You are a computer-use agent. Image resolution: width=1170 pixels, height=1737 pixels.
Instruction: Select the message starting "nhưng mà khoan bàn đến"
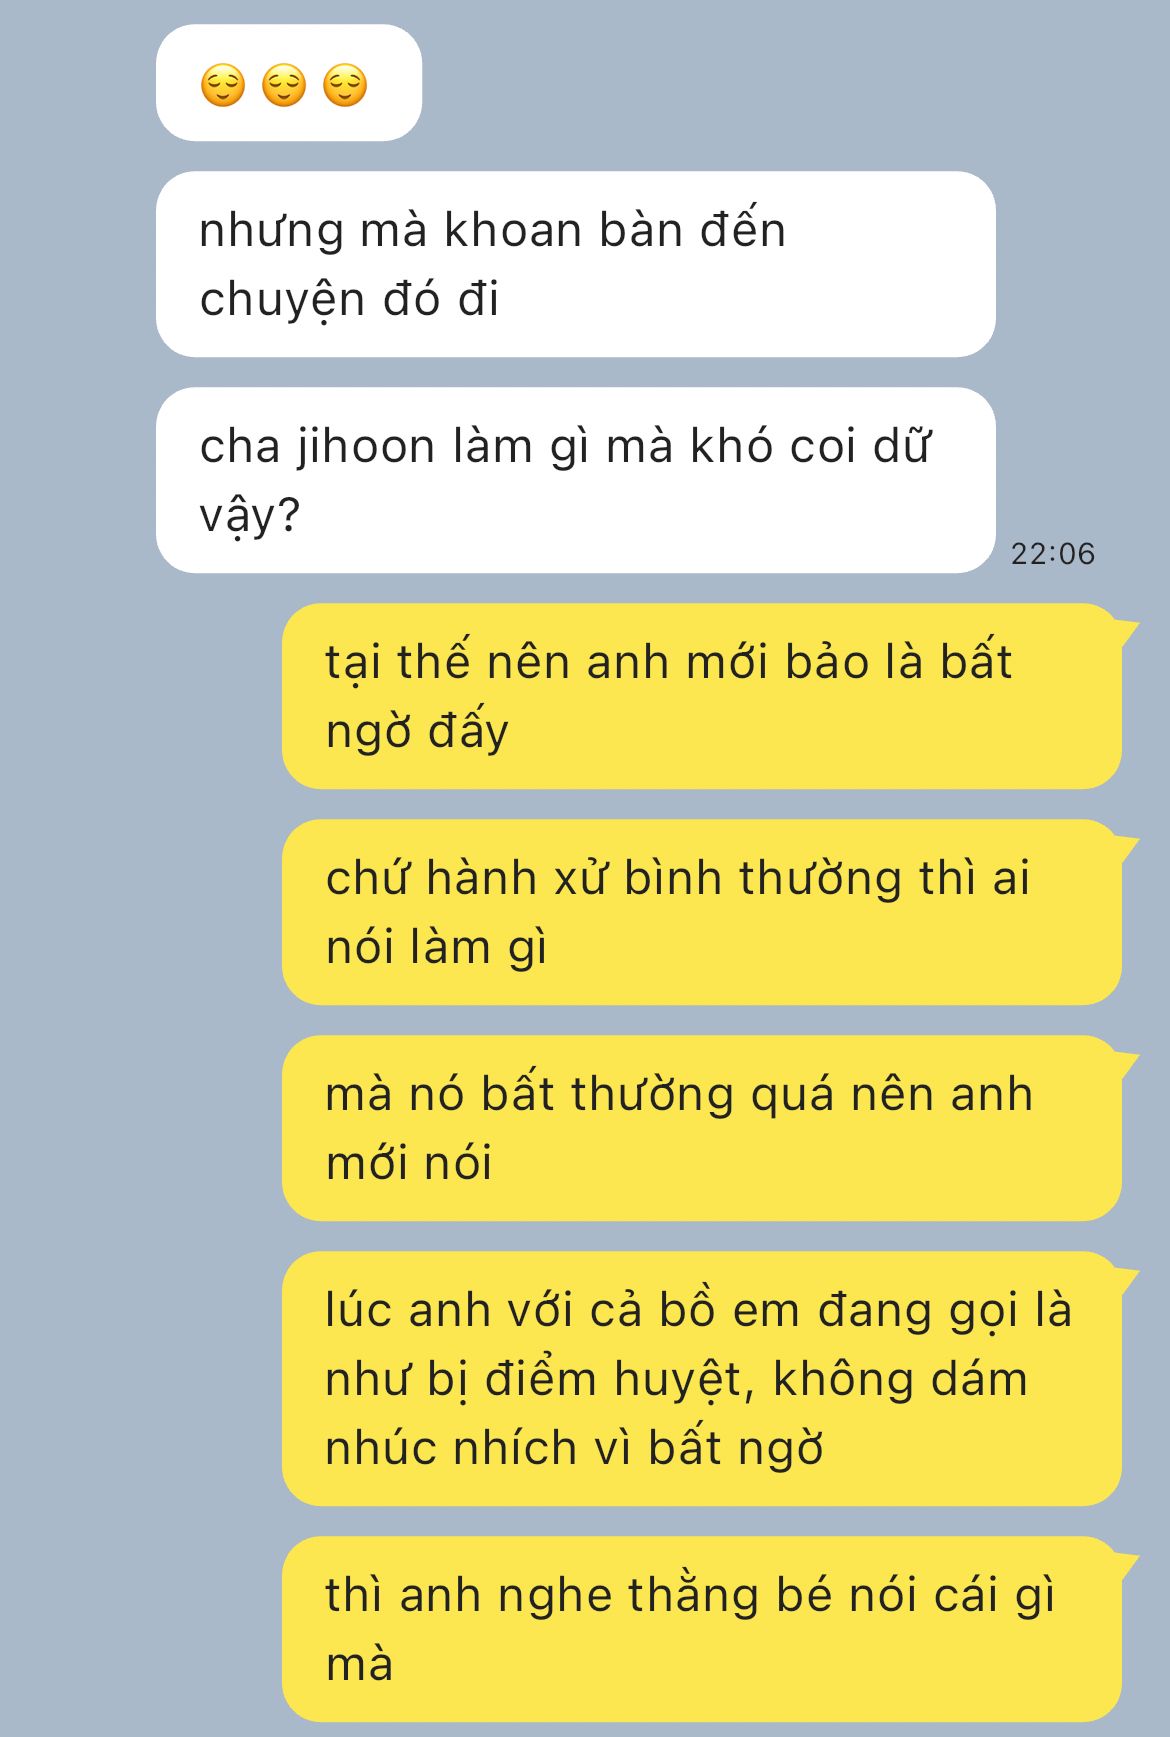(x=576, y=264)
